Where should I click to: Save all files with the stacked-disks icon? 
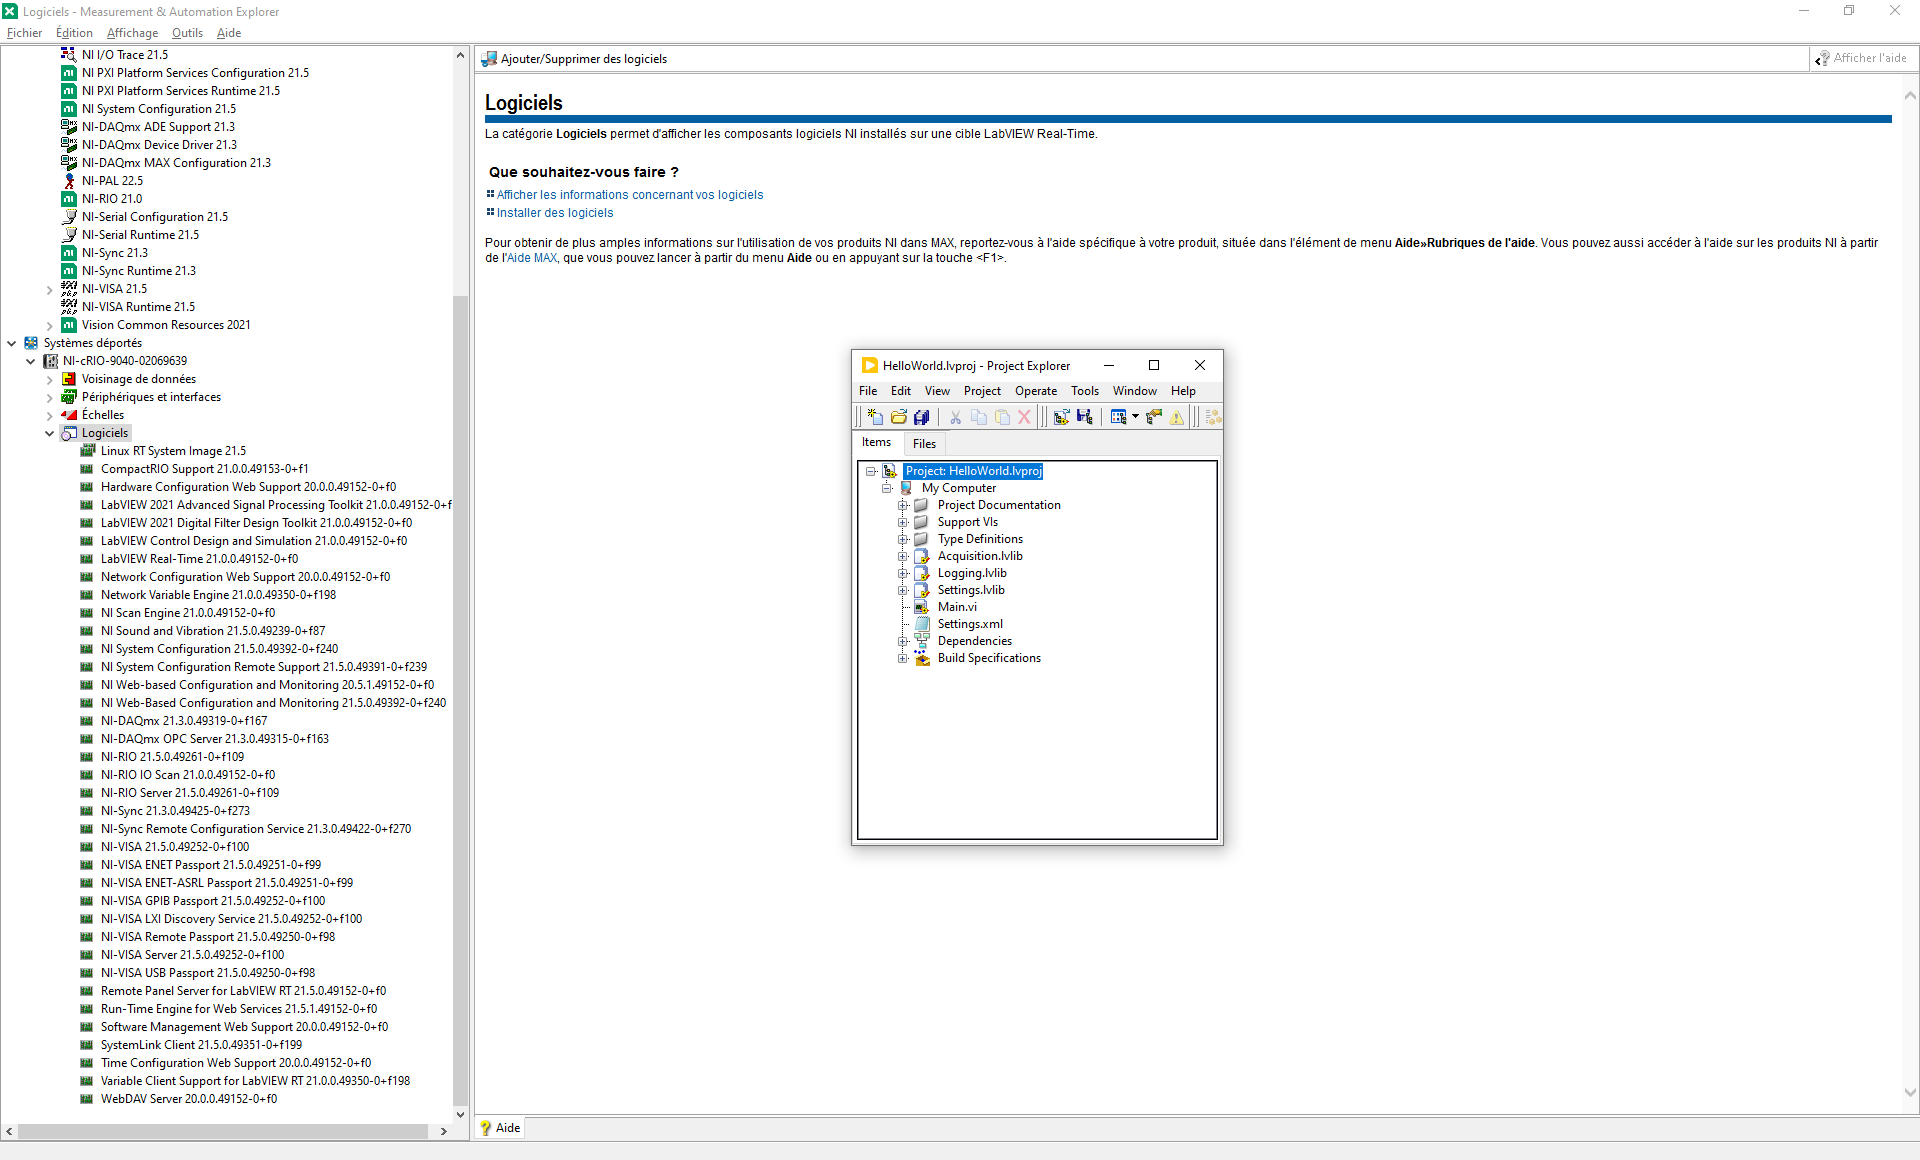(x=922, y=417)
